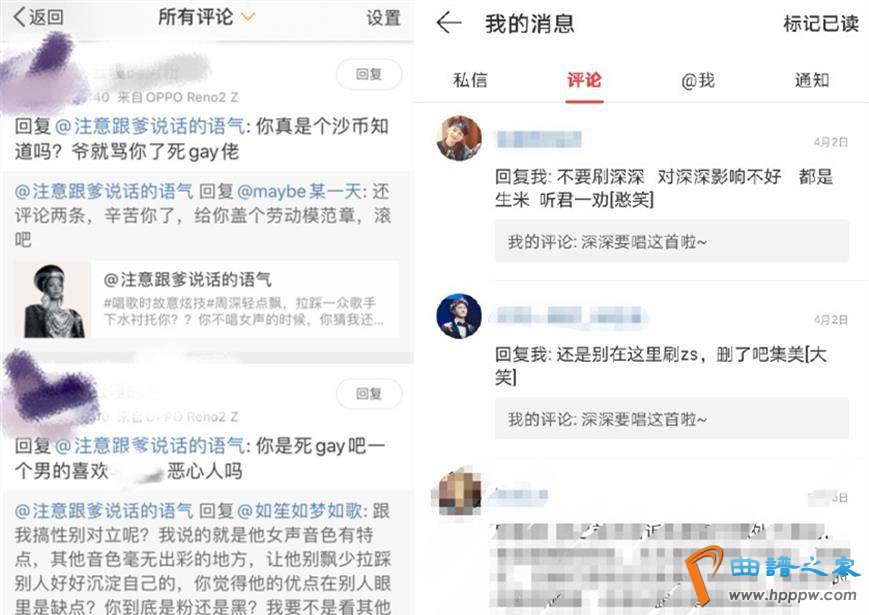The width and height of the screenshot is (869, 615).
Task: Tap the second comment's 回复 button
Action: coord(369,394)
